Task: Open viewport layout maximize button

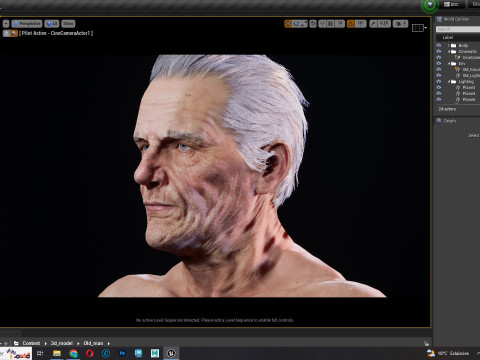Action: tap(419, 28)
